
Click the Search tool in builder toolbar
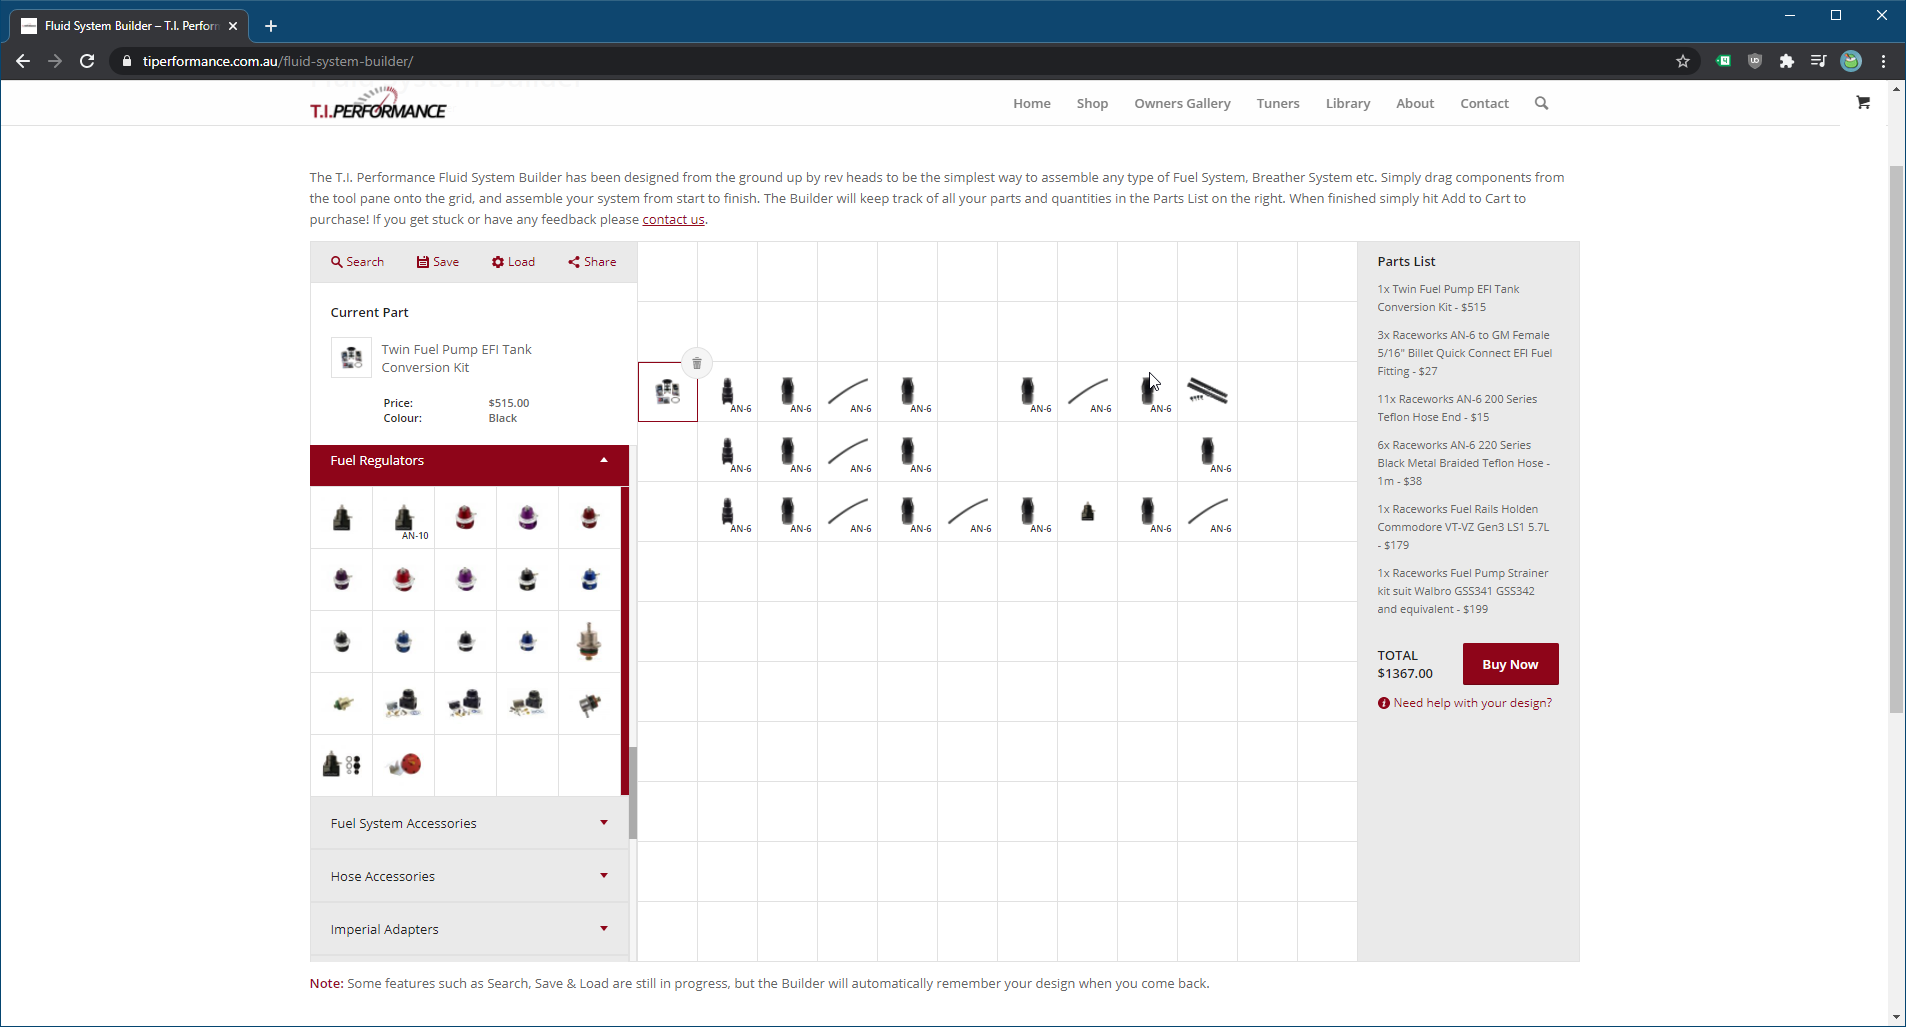tap(357, 262)
